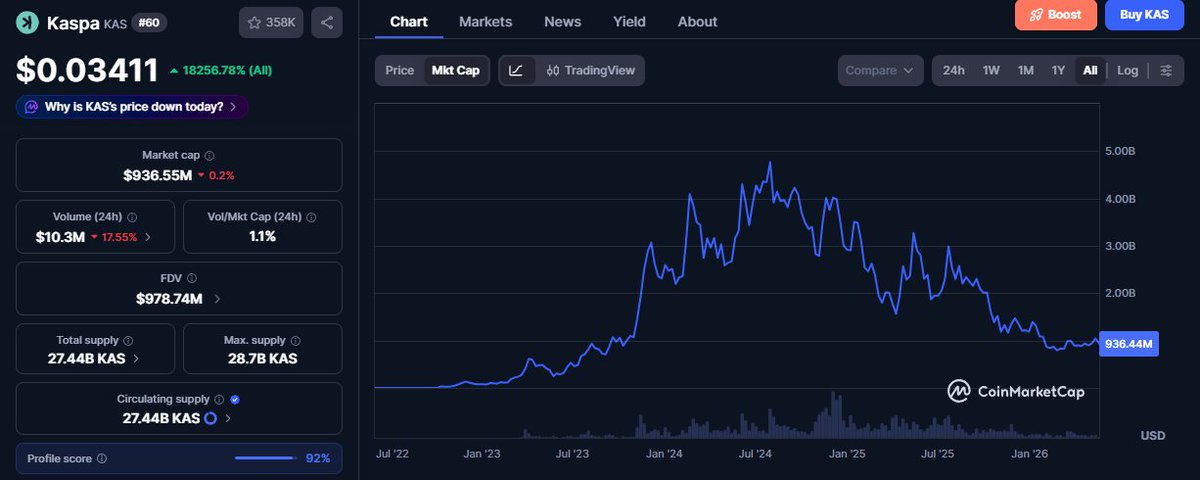This screenshot has height=480, width=1200.
Task: Switch to the News tab
Action: (563, 21)
